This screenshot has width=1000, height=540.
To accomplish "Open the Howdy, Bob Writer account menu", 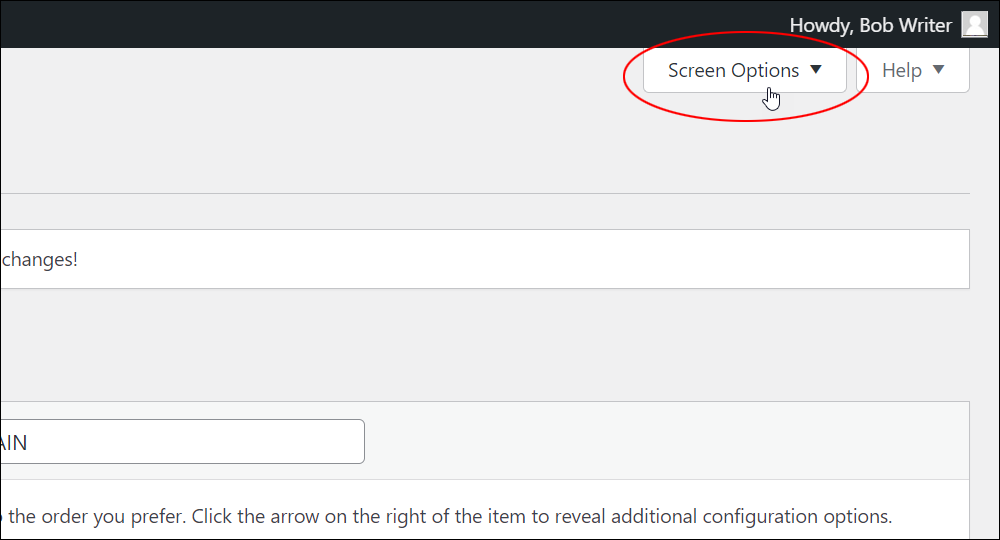I will point(888,25).
